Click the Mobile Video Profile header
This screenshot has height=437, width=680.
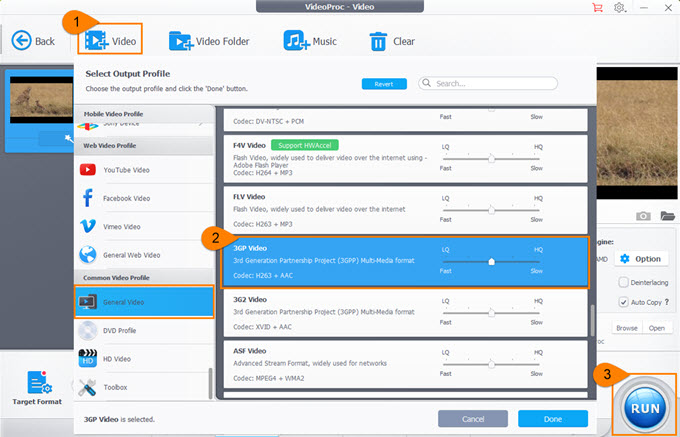[144, 114]
